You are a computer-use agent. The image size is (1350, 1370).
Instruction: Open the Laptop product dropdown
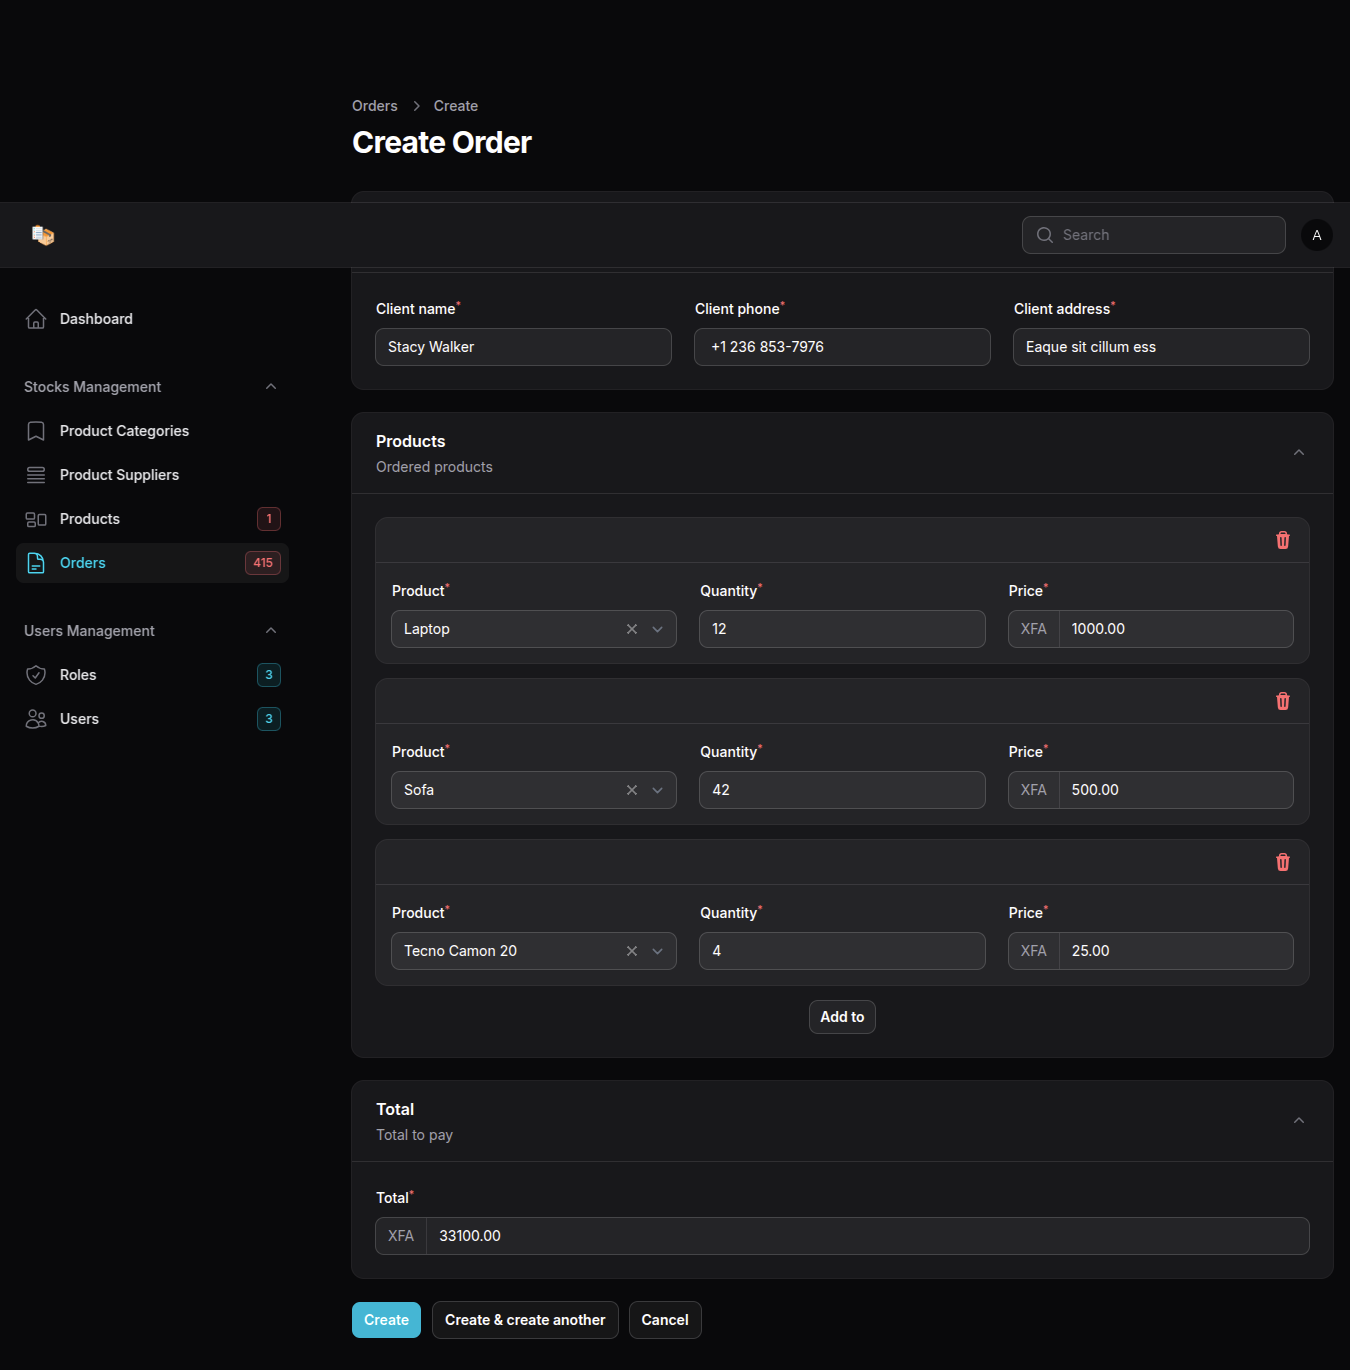coord(658,629)
